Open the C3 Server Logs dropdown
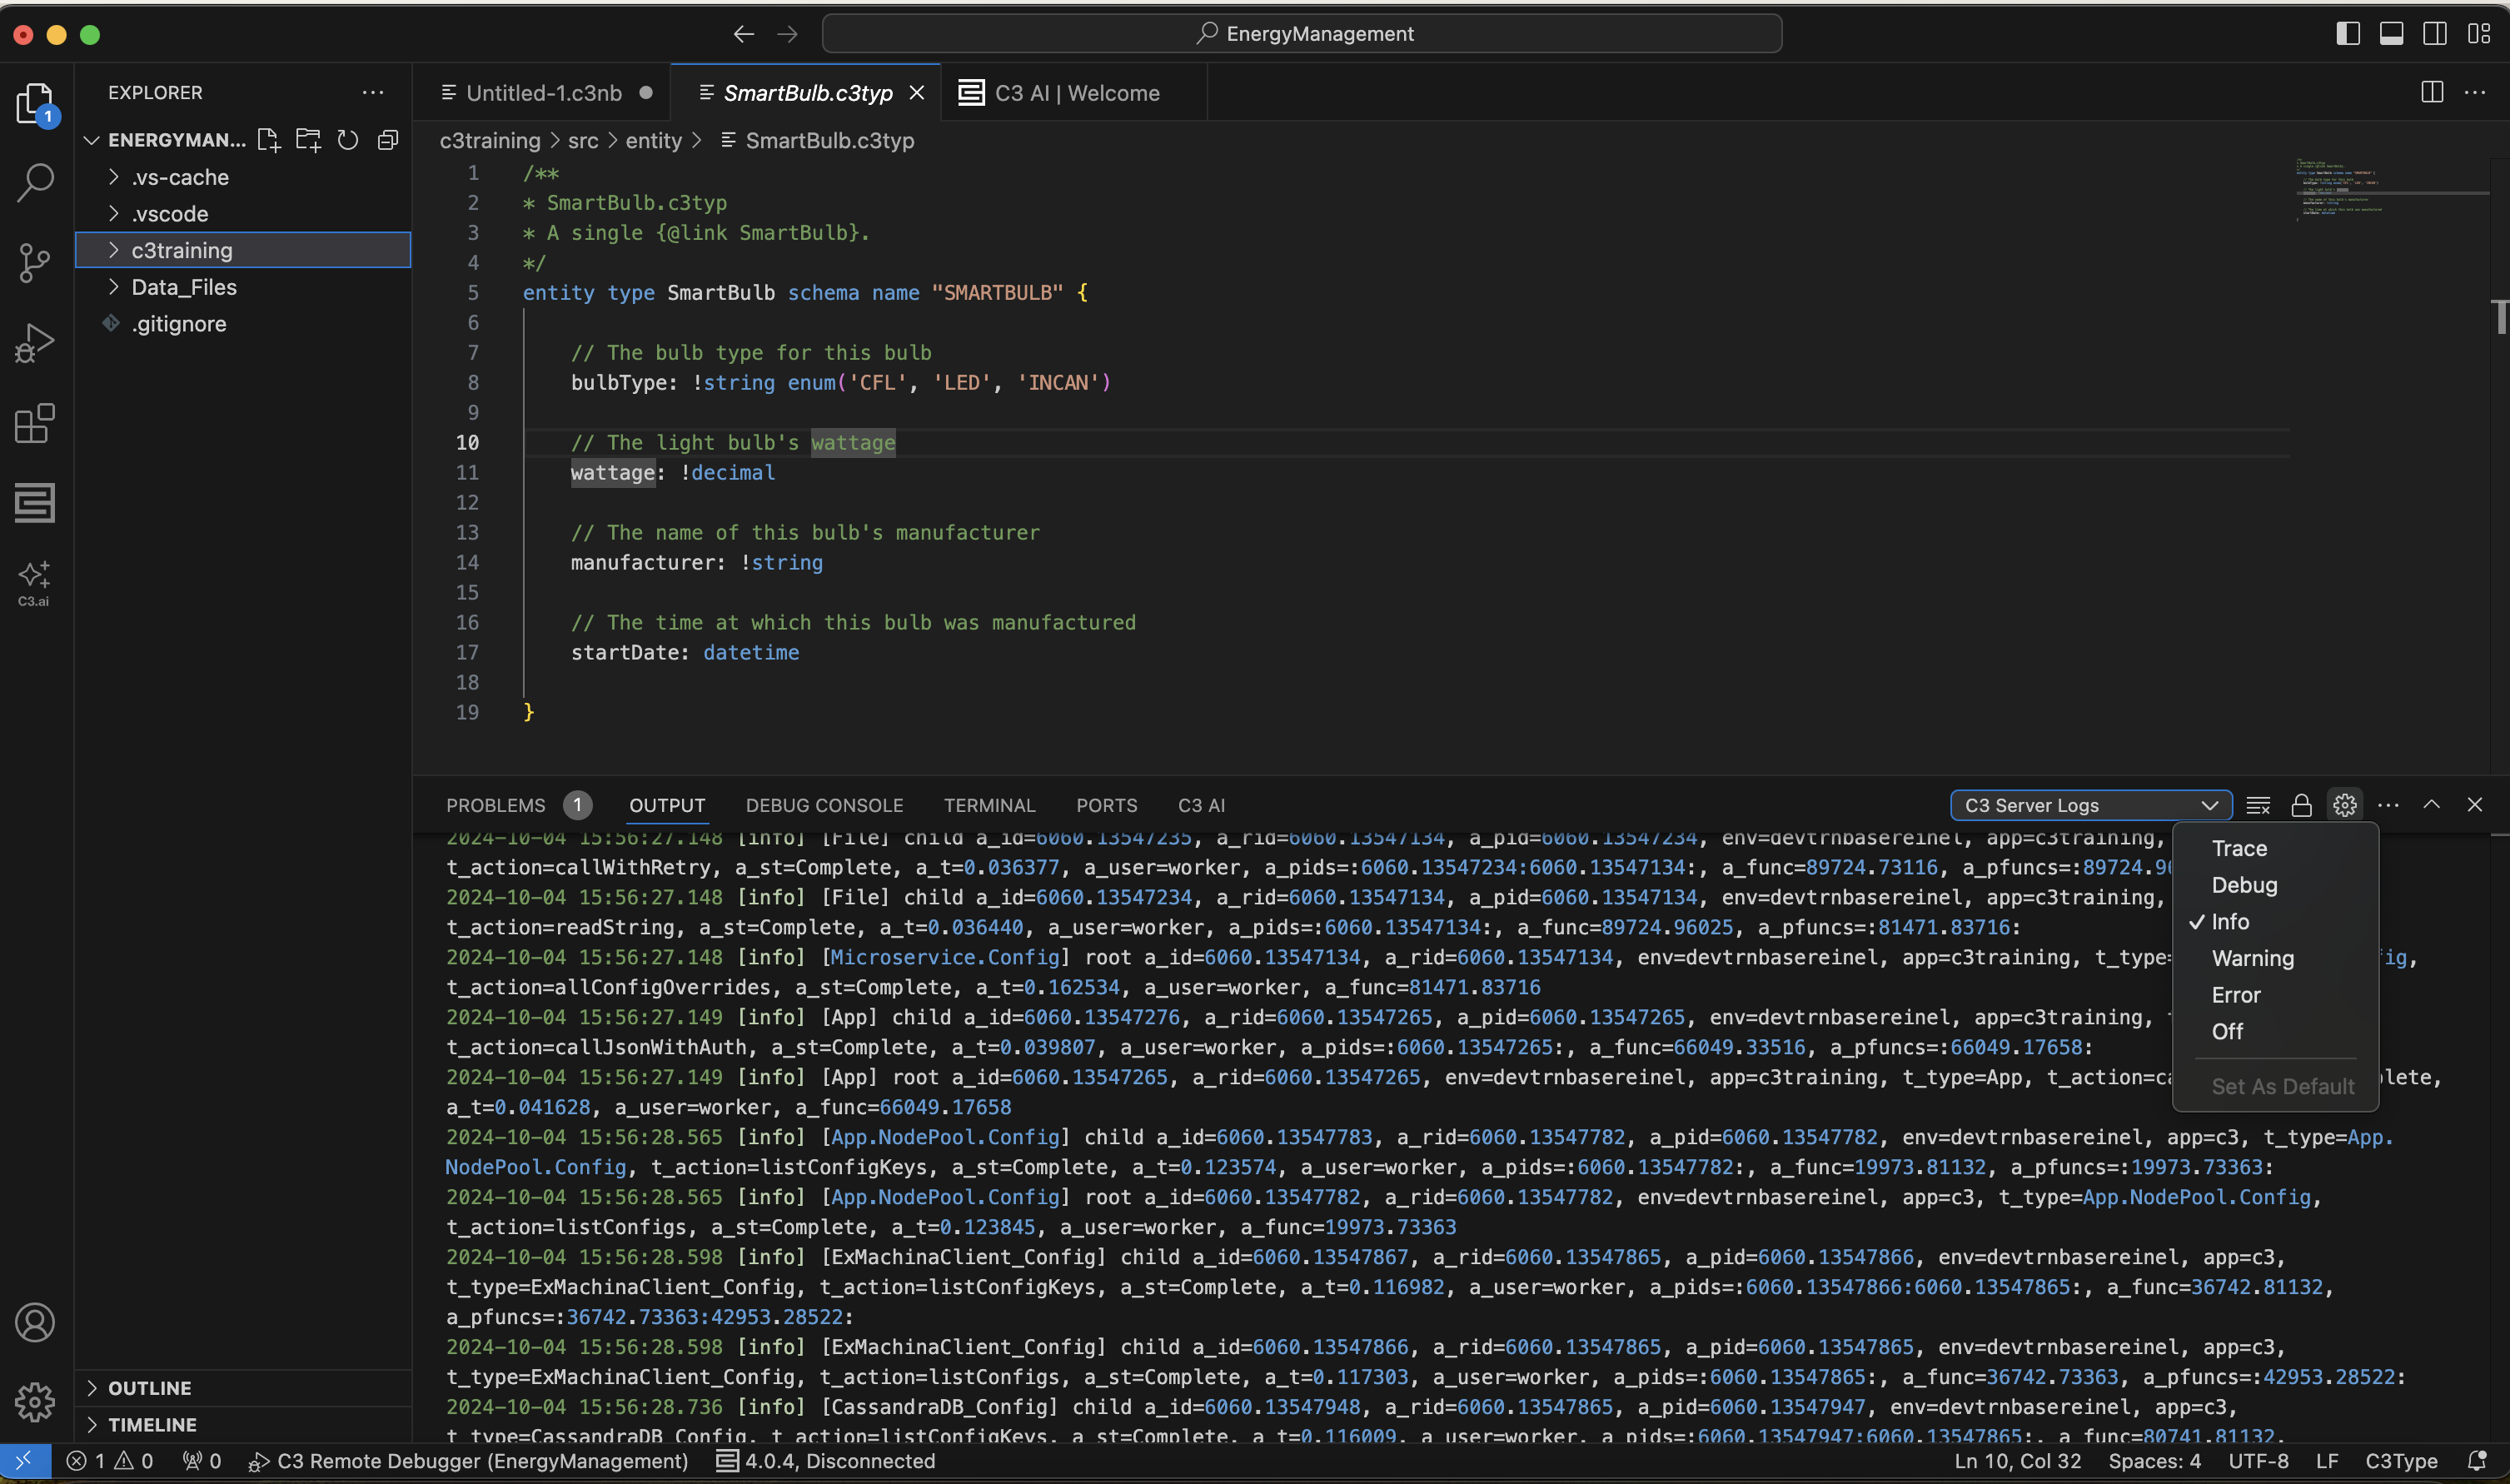Image resolution: width=2510 pixels, height=1484 pixels. pyautogui.click(x=2090, y=805)
